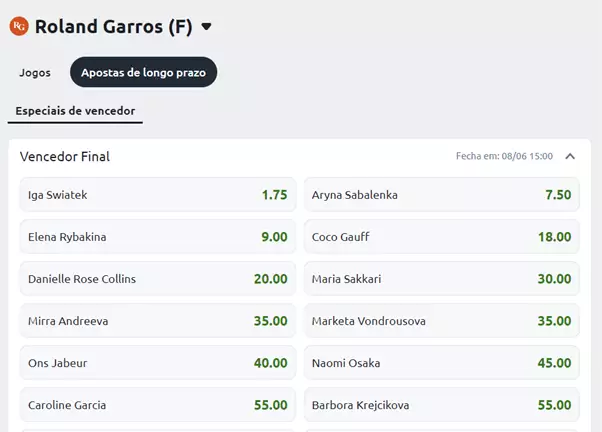Open the Roland Garros (F) tournament dropdown arrow
Image resolution: width=602 pixels, height=432 pixels.
(x=207, y=26)
